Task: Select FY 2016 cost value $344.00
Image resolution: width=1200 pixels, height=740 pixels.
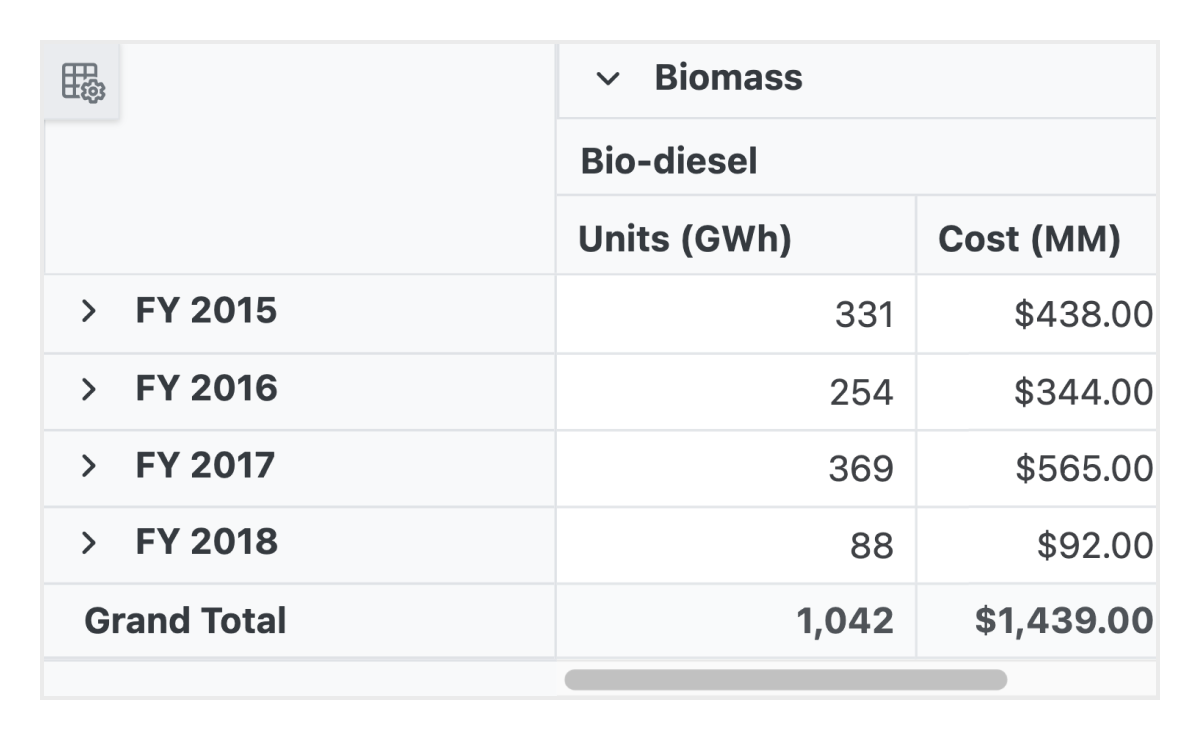Action: coord(1083,392)
